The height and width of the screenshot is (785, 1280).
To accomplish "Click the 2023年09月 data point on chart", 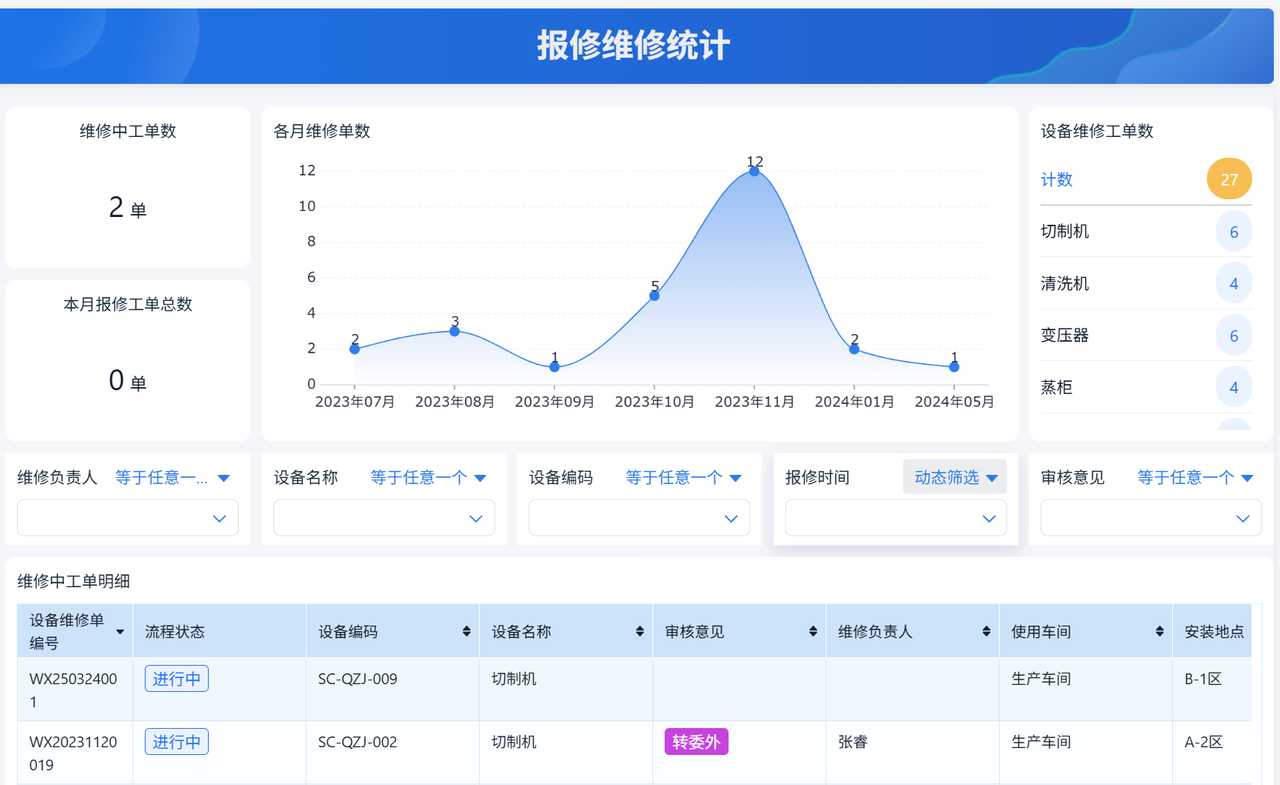I will (555, 367).
